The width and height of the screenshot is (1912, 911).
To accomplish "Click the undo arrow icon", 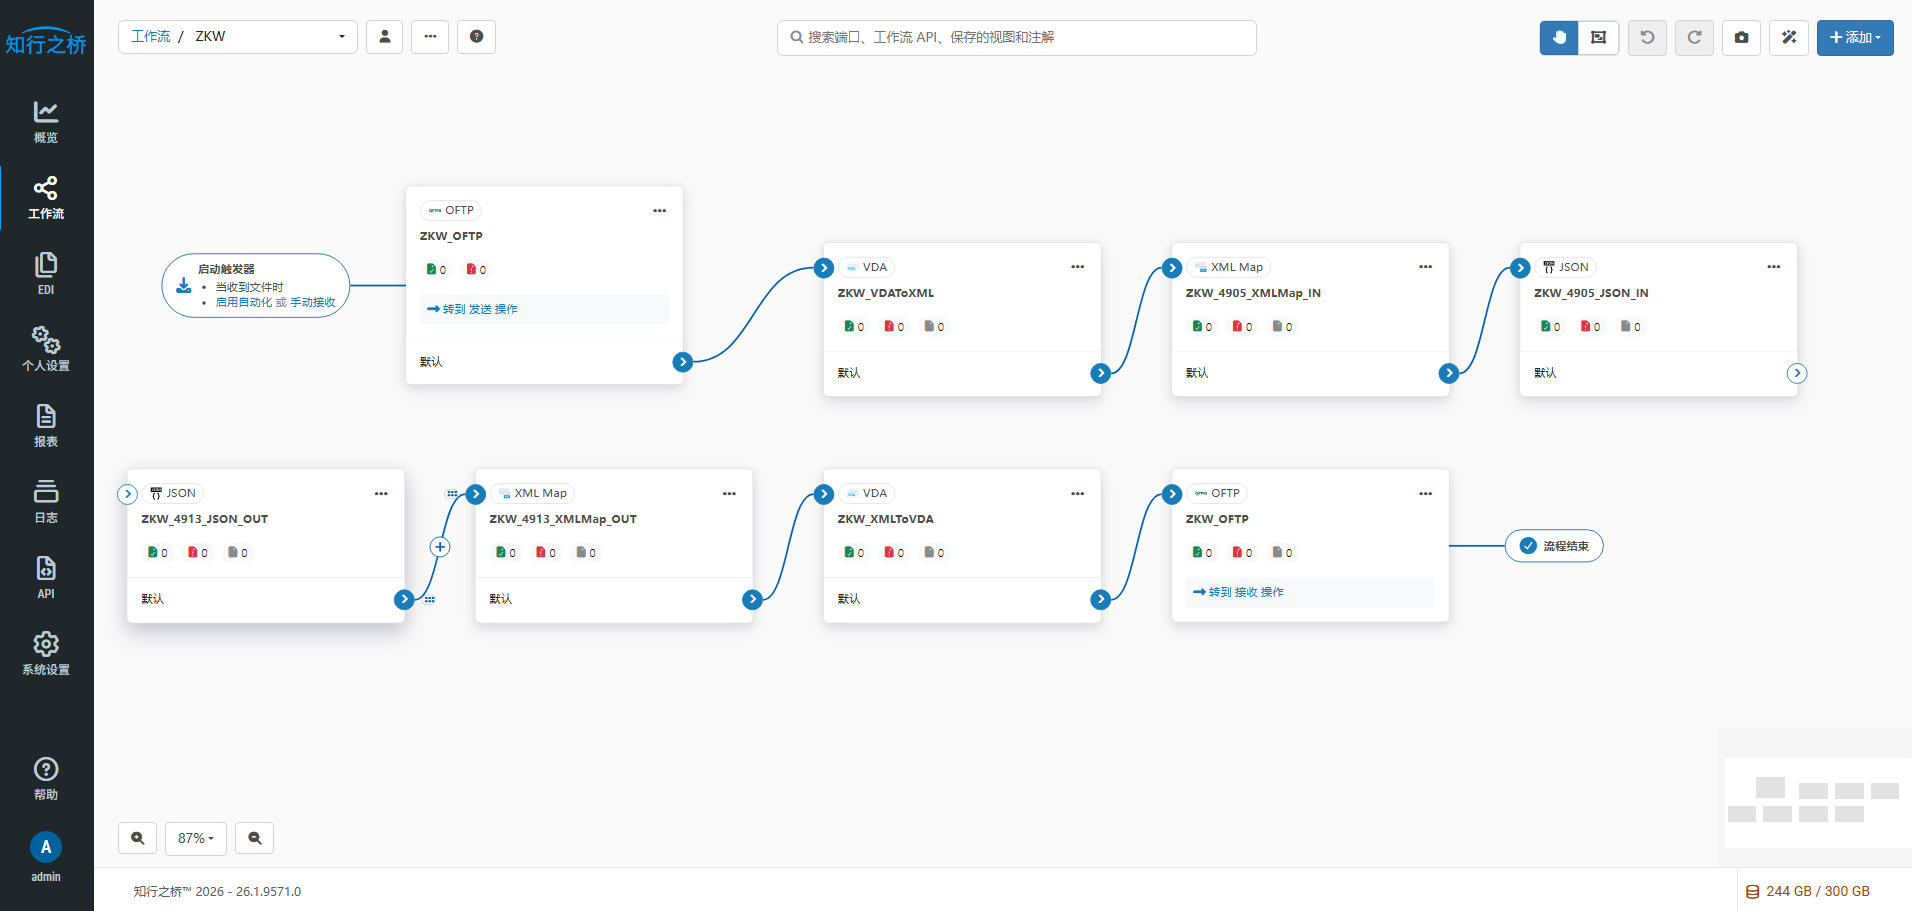I will click(1647, 38).
